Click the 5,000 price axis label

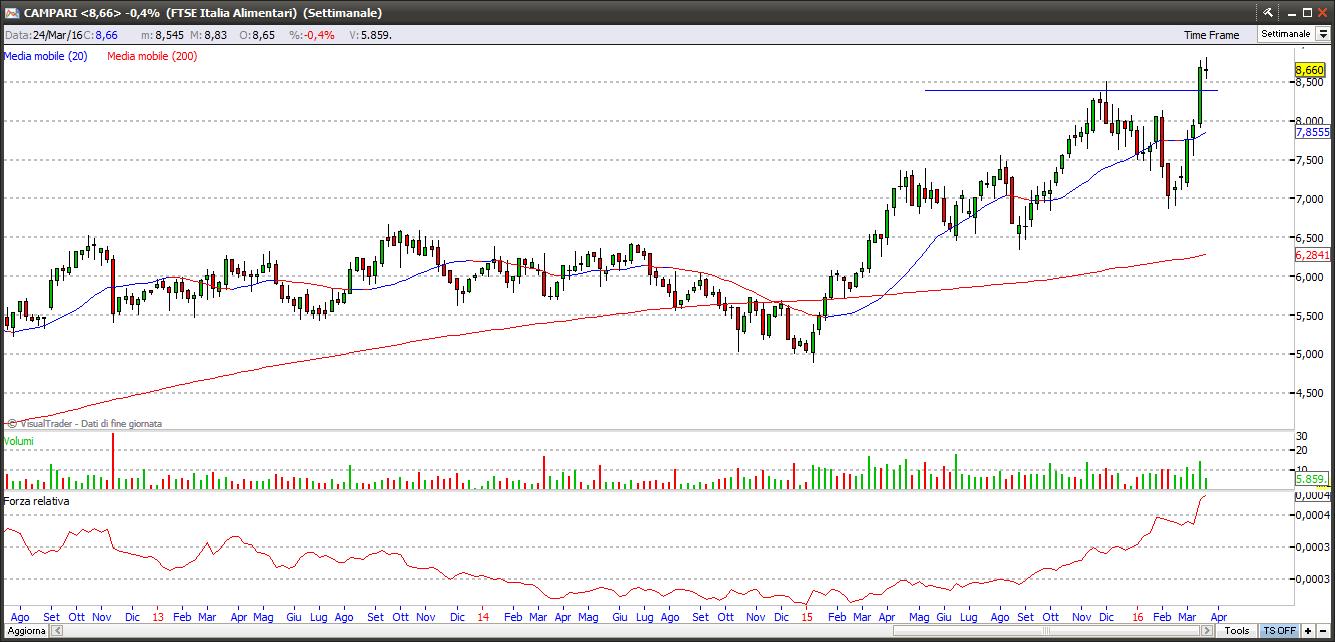click(x=1309, y=354)
